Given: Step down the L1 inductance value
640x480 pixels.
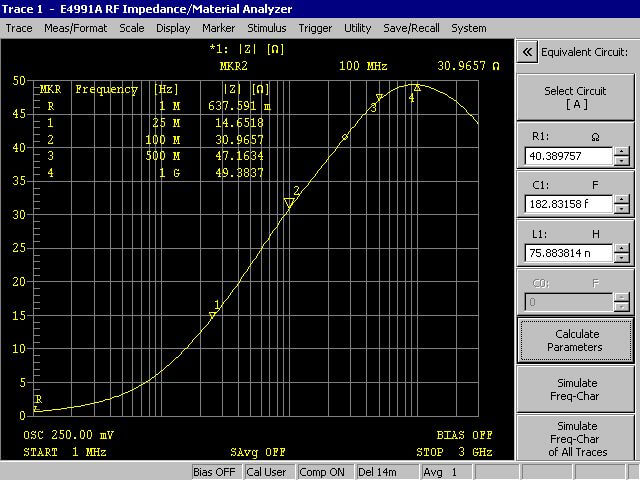Looking at the screenshot, I should tap(622, 258).
